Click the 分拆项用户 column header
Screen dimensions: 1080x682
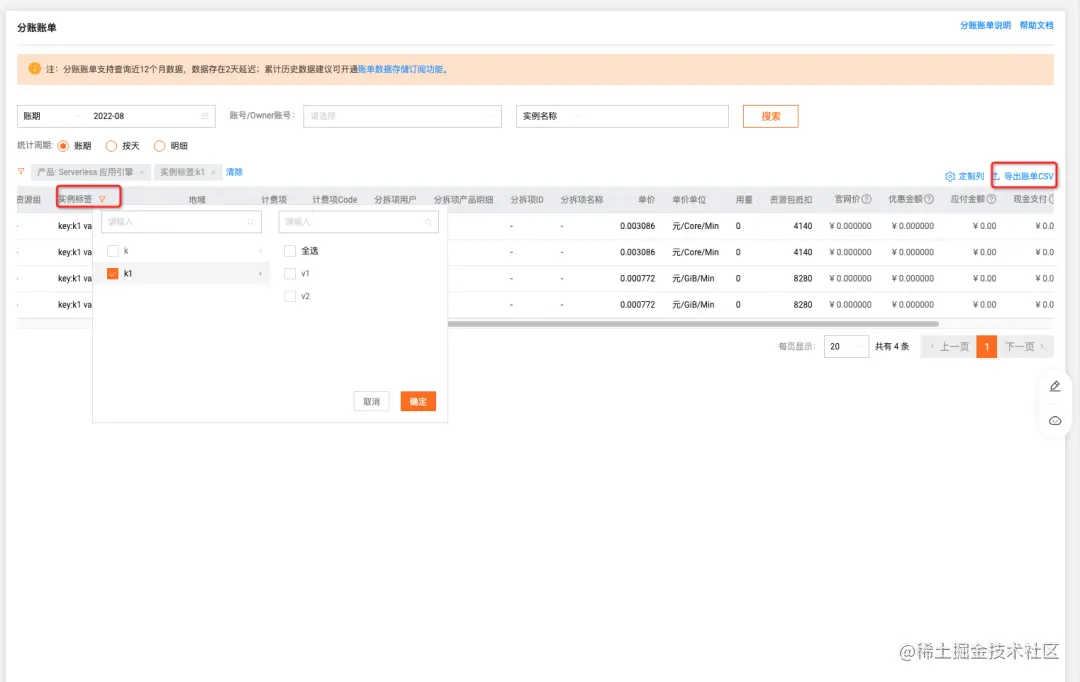tap(395, 200)
